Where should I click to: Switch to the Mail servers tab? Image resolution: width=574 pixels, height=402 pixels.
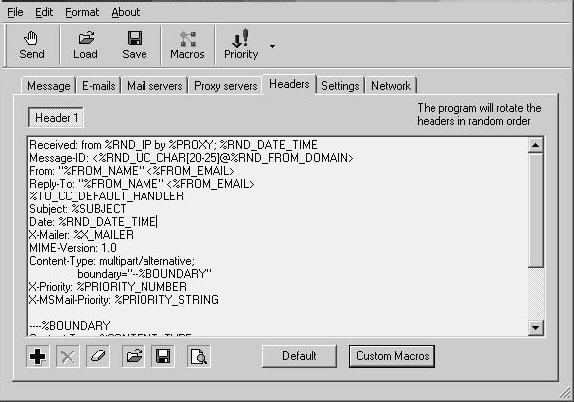[x=154, y=86]
